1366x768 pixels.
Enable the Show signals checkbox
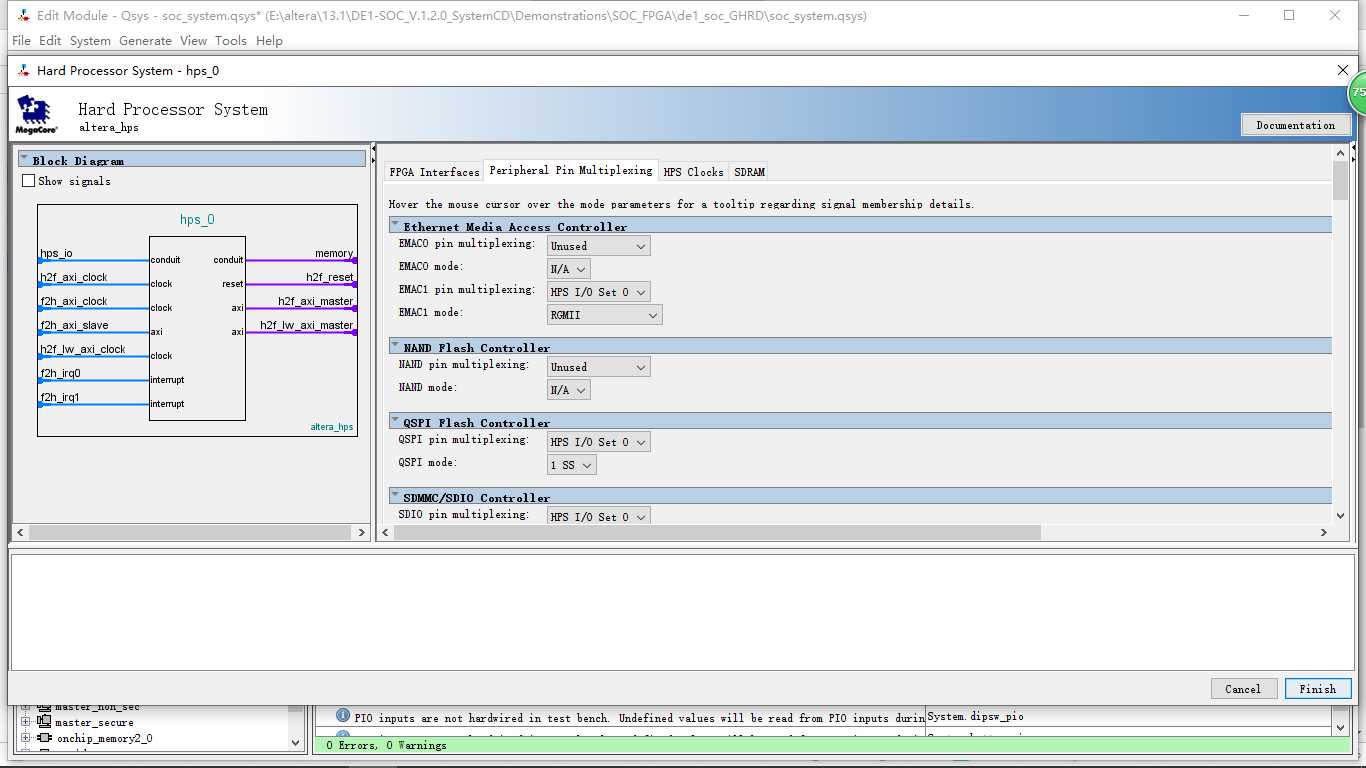pyautogui.click(x=28, y=181)
